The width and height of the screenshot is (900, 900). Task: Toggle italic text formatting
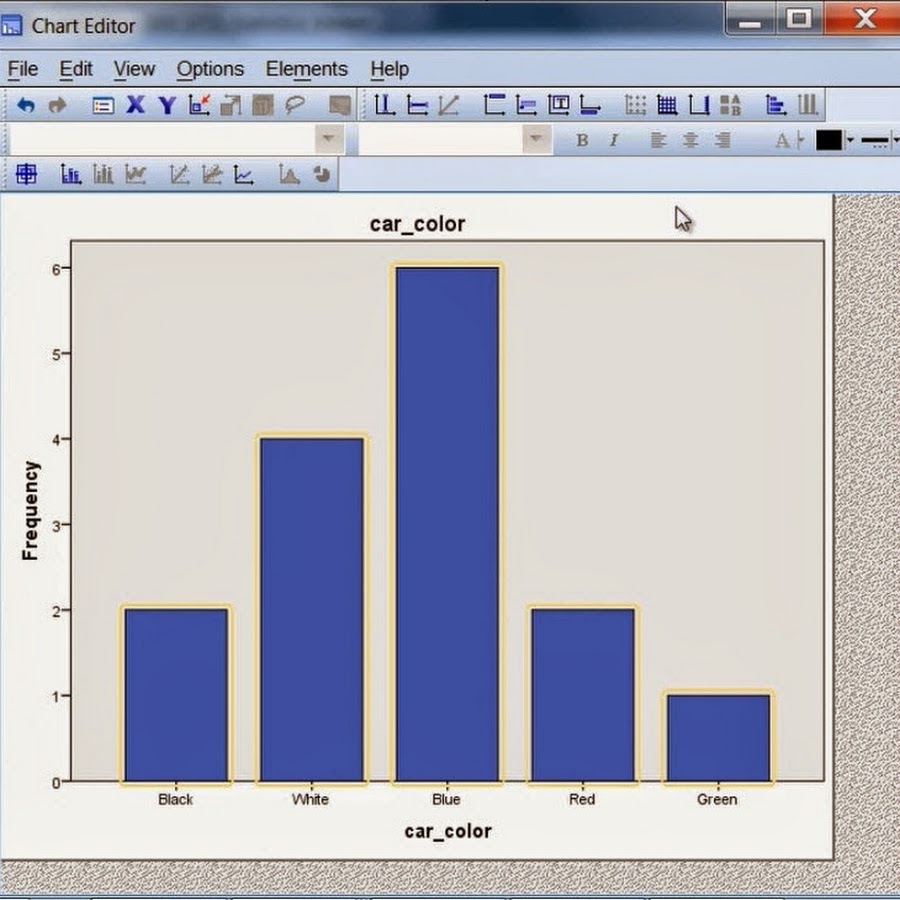[x=614, y=141]
